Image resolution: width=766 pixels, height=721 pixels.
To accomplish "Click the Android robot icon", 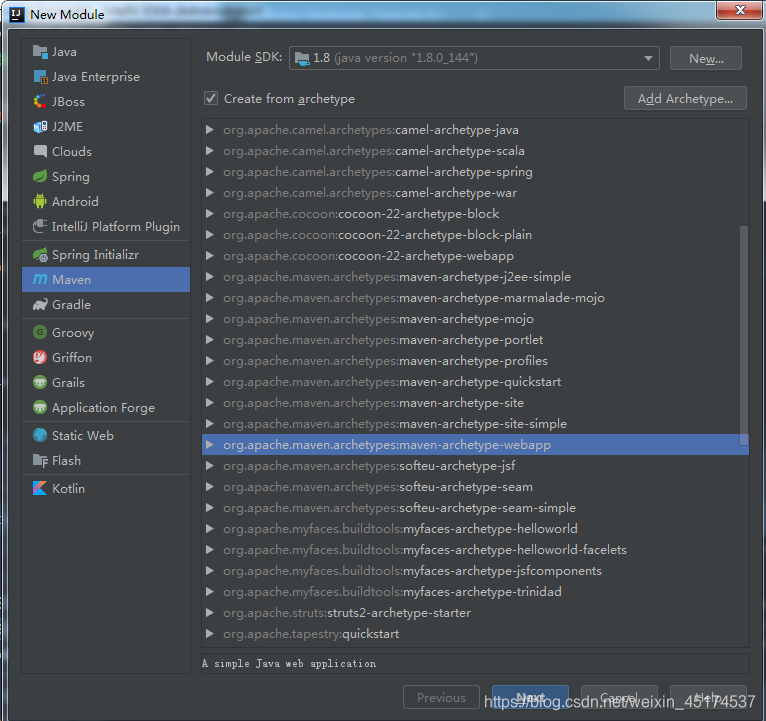I will (40, 201).
